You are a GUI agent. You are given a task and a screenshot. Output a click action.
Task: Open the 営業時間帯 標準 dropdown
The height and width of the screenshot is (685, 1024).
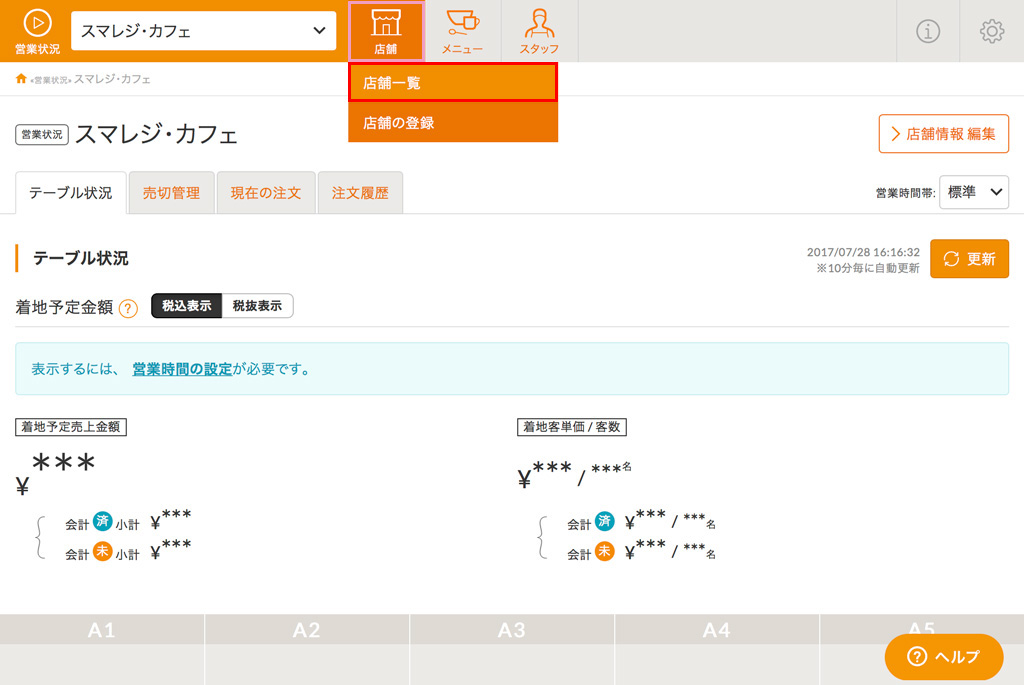coord(973,192)
